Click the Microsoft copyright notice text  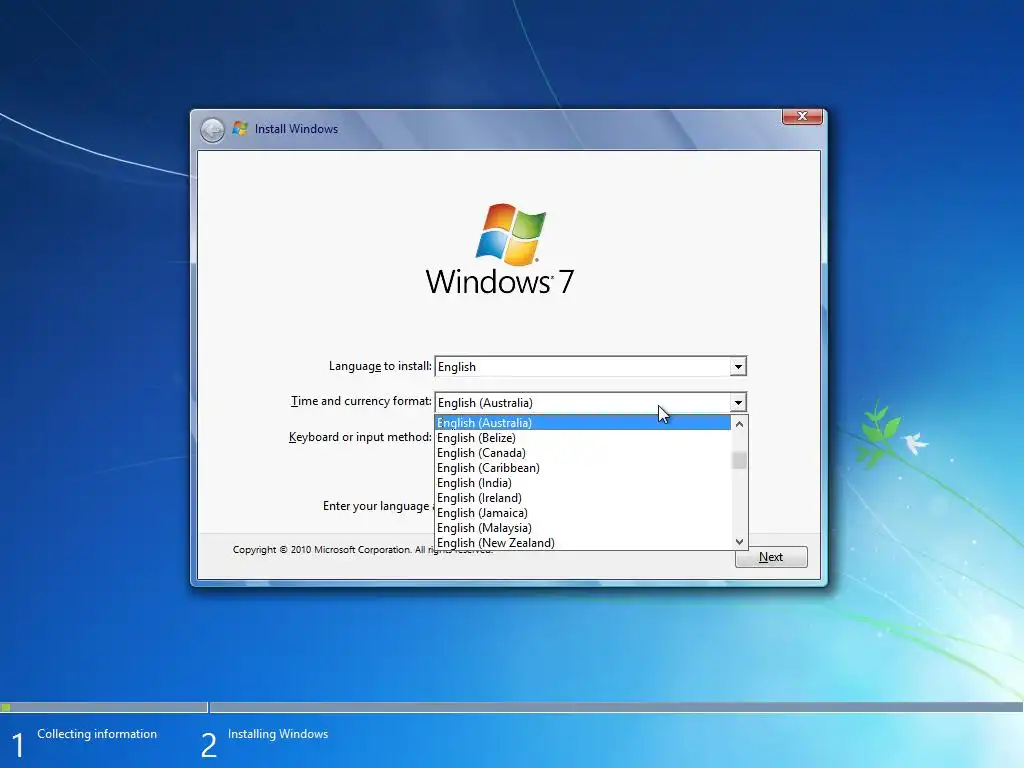362,550
